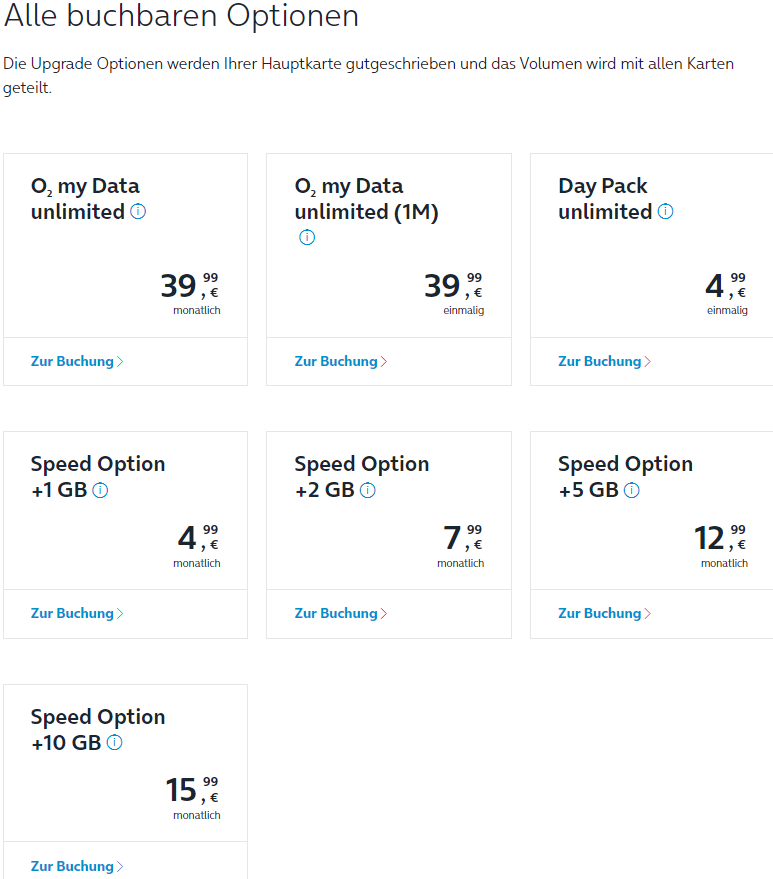Image resolution: width=773 pixels, height=879 pixels.
Task: View info for Speed Option +10 GB
Action: click(x=114, y=743)
